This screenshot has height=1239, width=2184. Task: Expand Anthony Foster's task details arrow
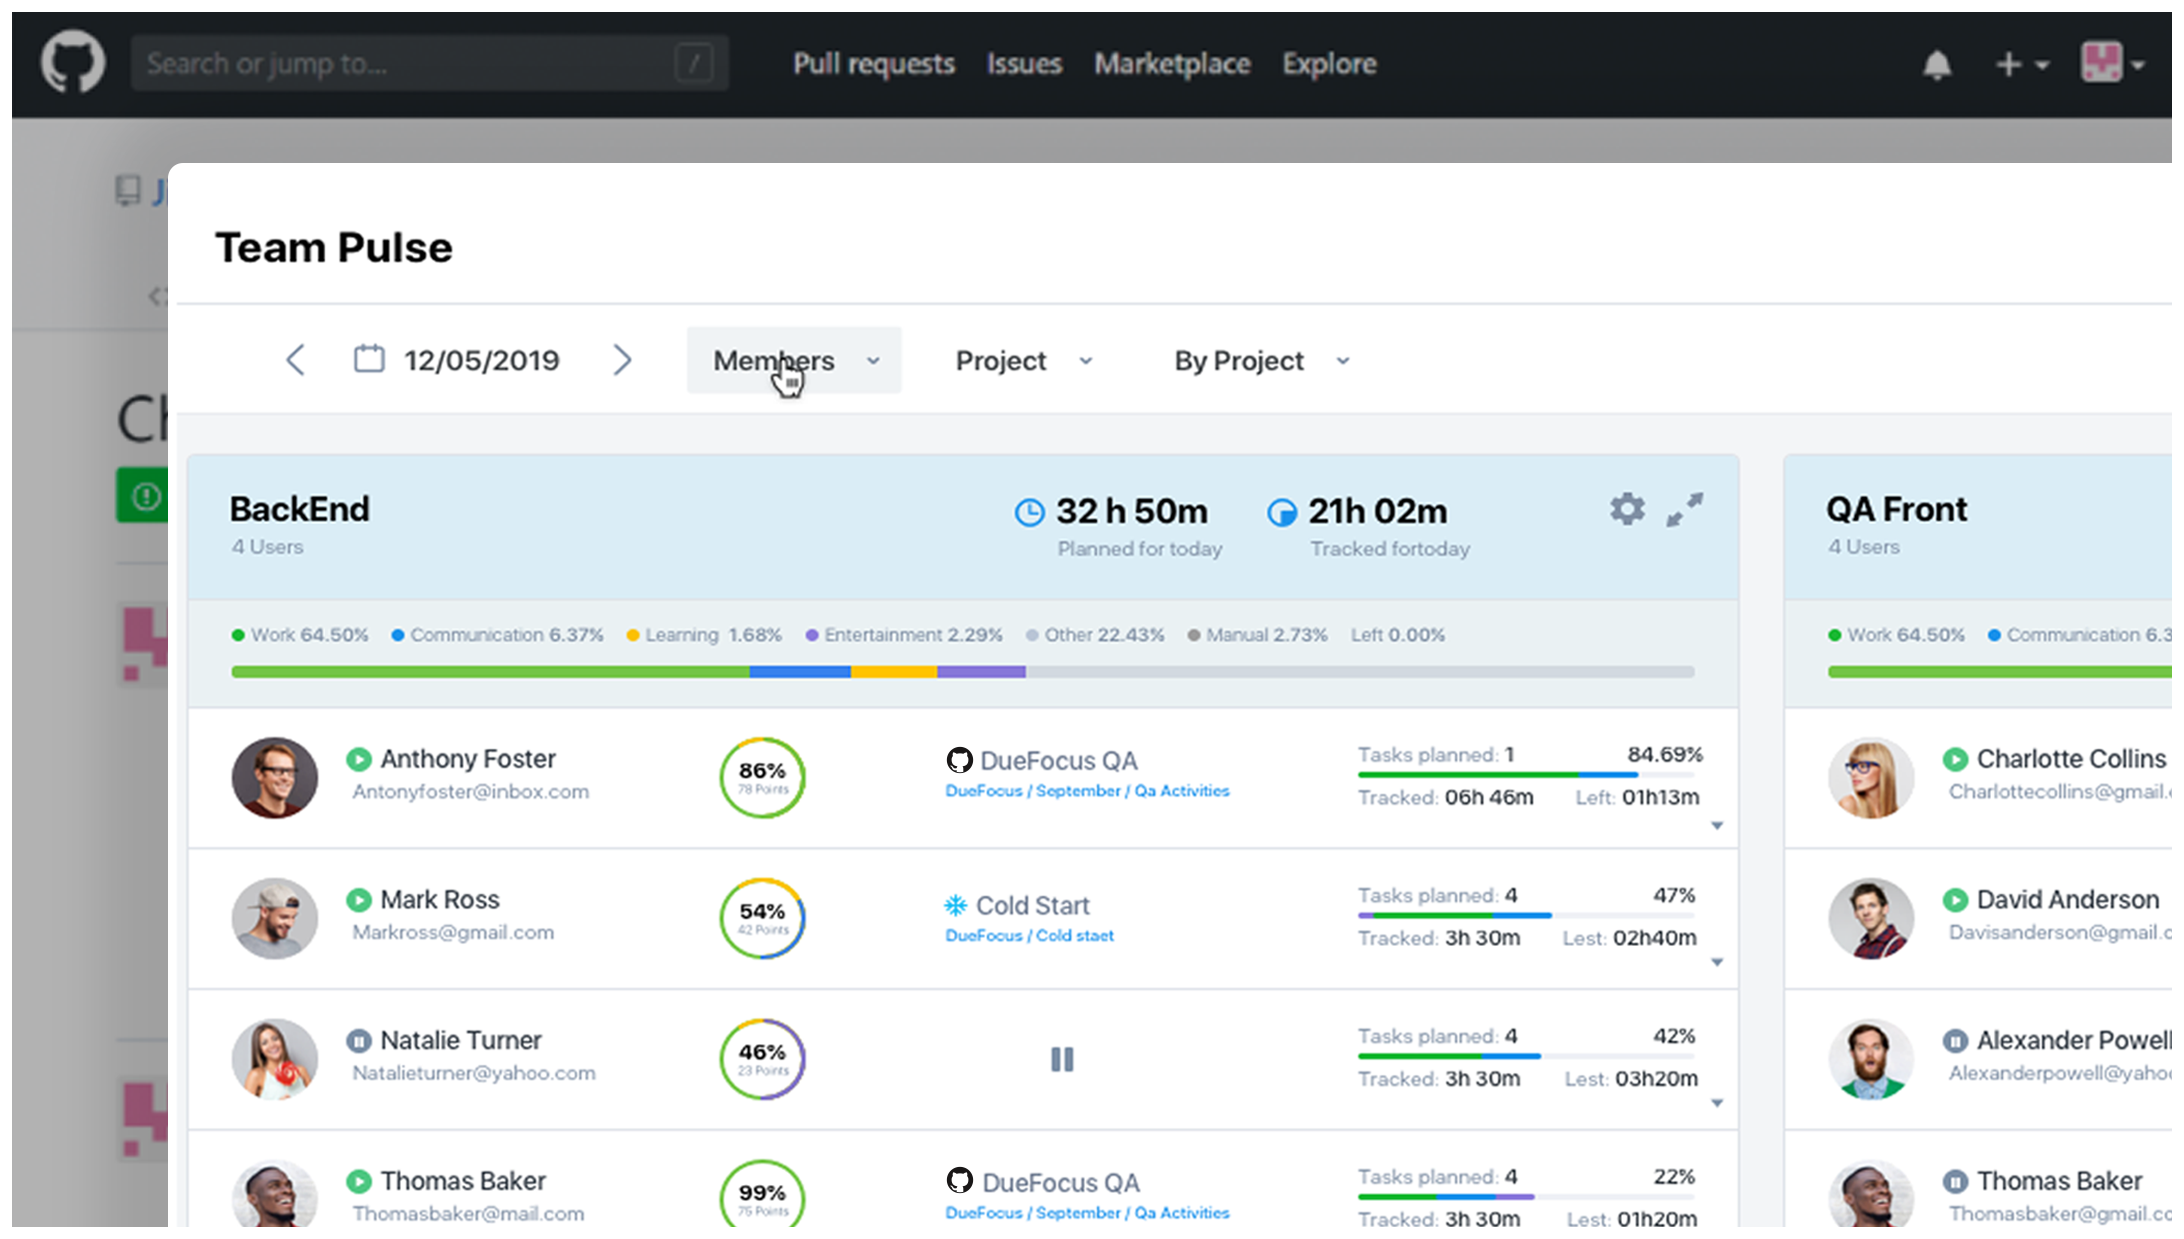[x=1717, y=826]
